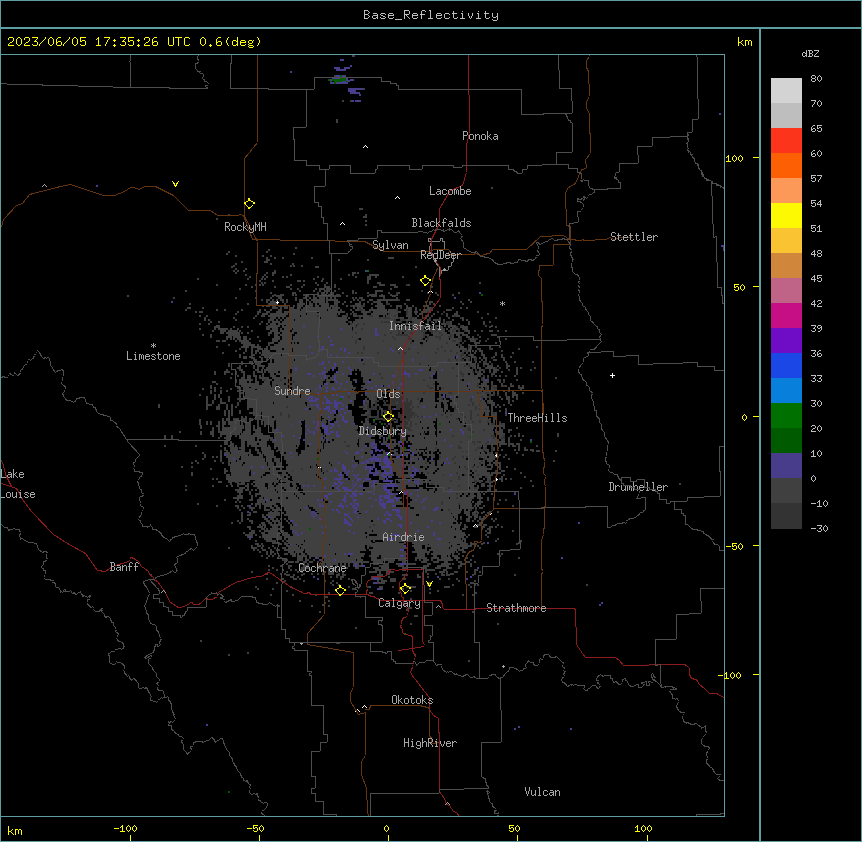Click the Strathmore town label
The width and height of the screenshot is (862, 842).
click(516, 608)
